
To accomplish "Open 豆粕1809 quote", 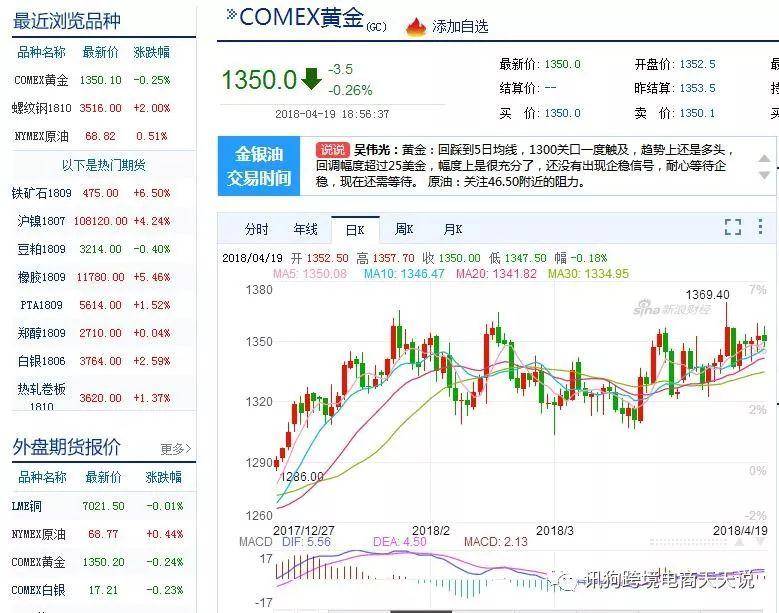I will [41, 249].
